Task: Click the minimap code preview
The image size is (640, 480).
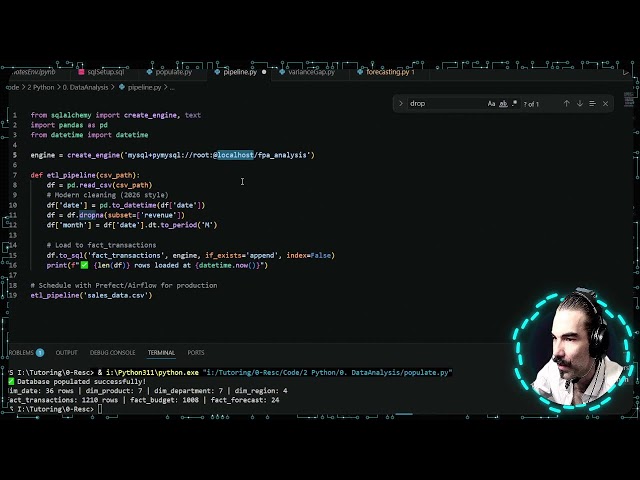Action: pos(629,100)
